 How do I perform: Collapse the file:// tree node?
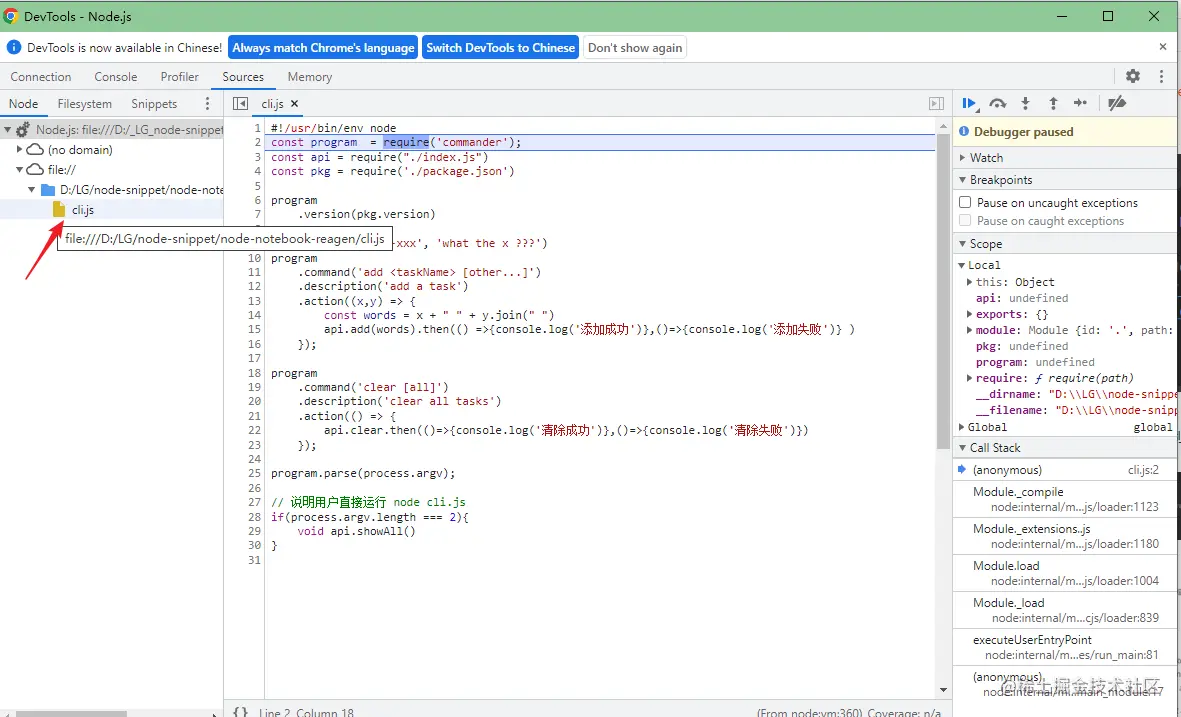click(20, 169)
